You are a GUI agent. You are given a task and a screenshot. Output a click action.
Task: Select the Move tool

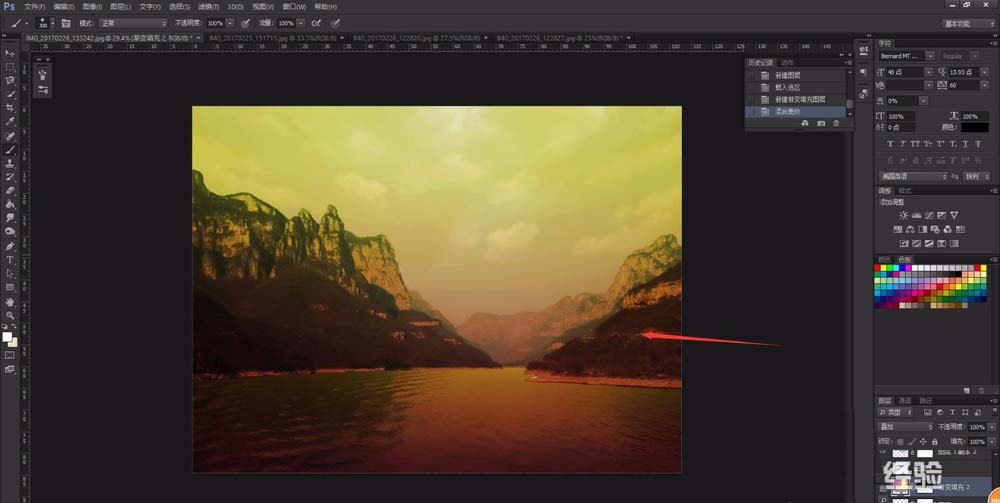point(10,53)
